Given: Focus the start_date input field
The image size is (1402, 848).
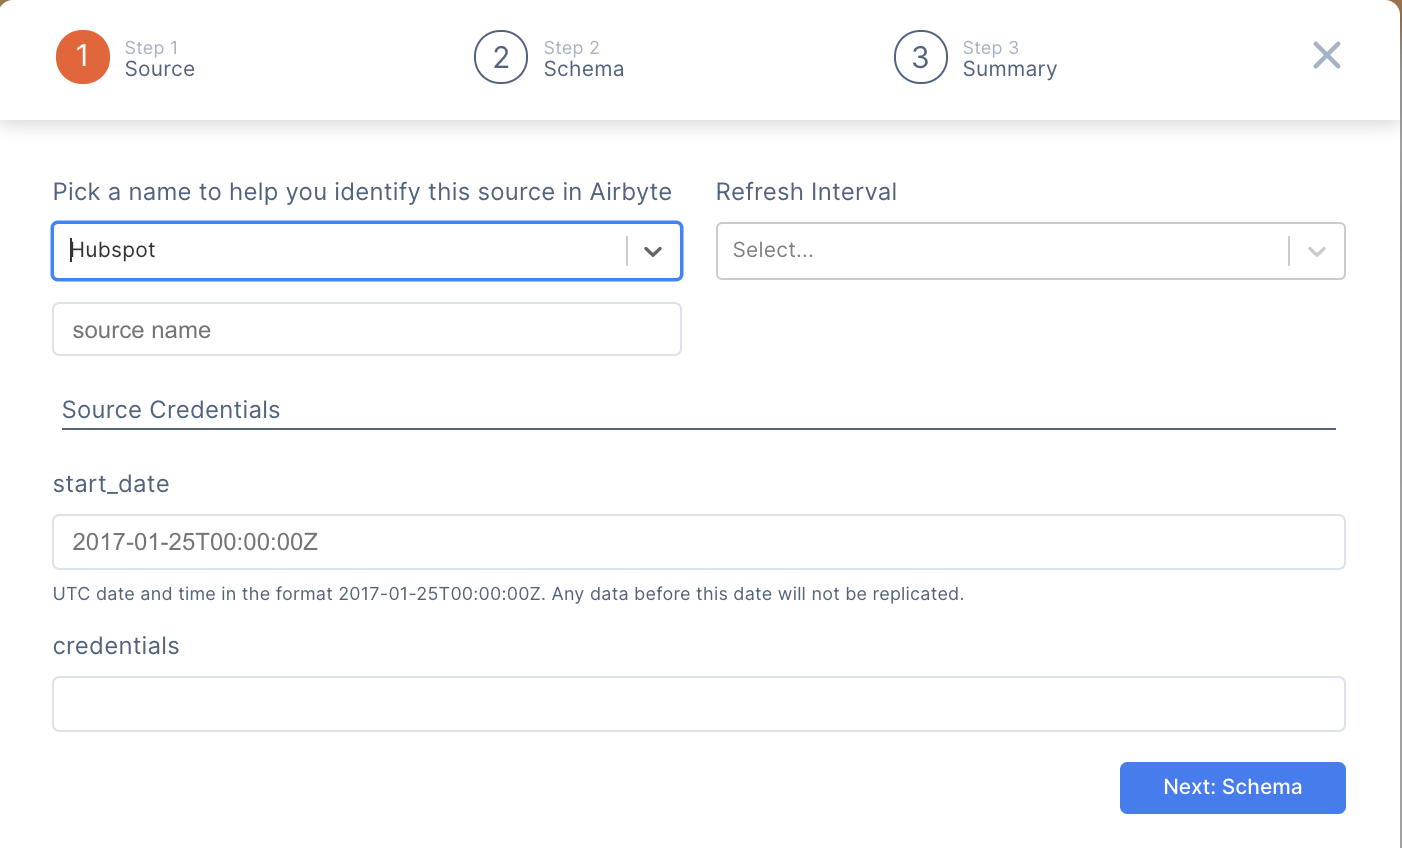Looking at the screenshot, I should click(x=699, y=542).
